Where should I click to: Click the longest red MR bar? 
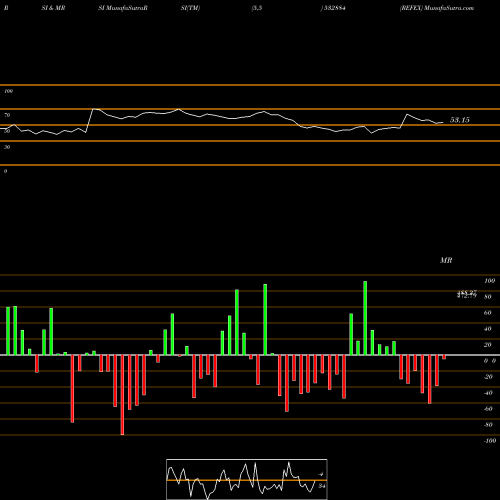[122, 395]
